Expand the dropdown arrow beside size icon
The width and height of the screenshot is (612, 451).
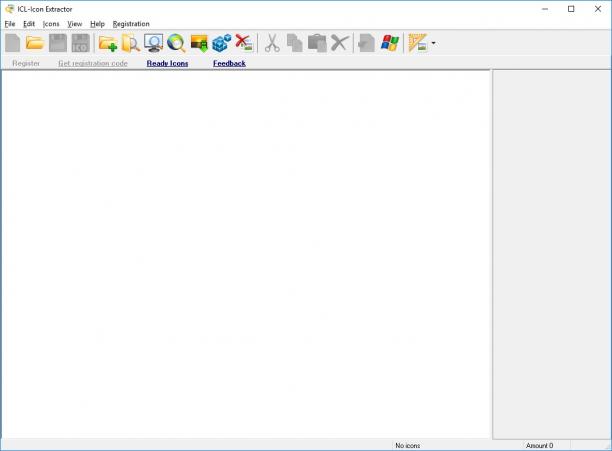tap(433, 43)
